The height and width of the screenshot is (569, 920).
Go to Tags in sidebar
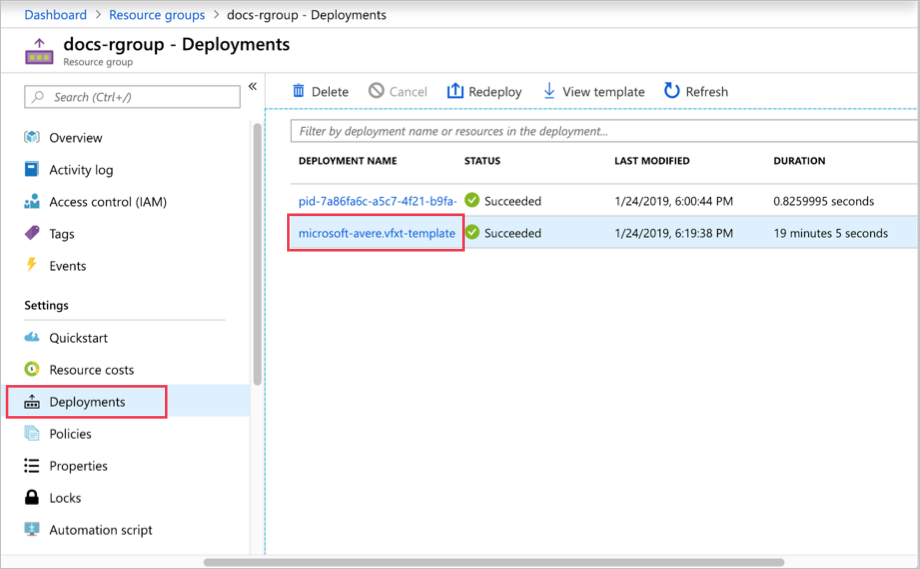point(62,234)
